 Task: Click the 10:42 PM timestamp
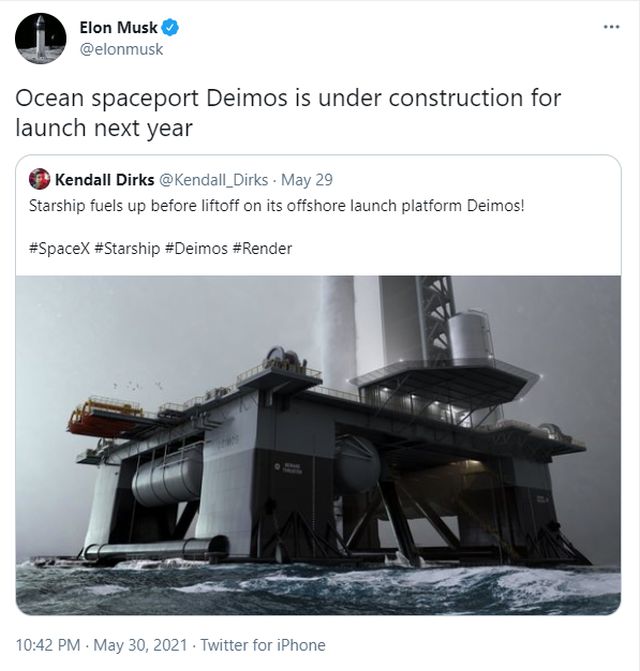(48, 645)
